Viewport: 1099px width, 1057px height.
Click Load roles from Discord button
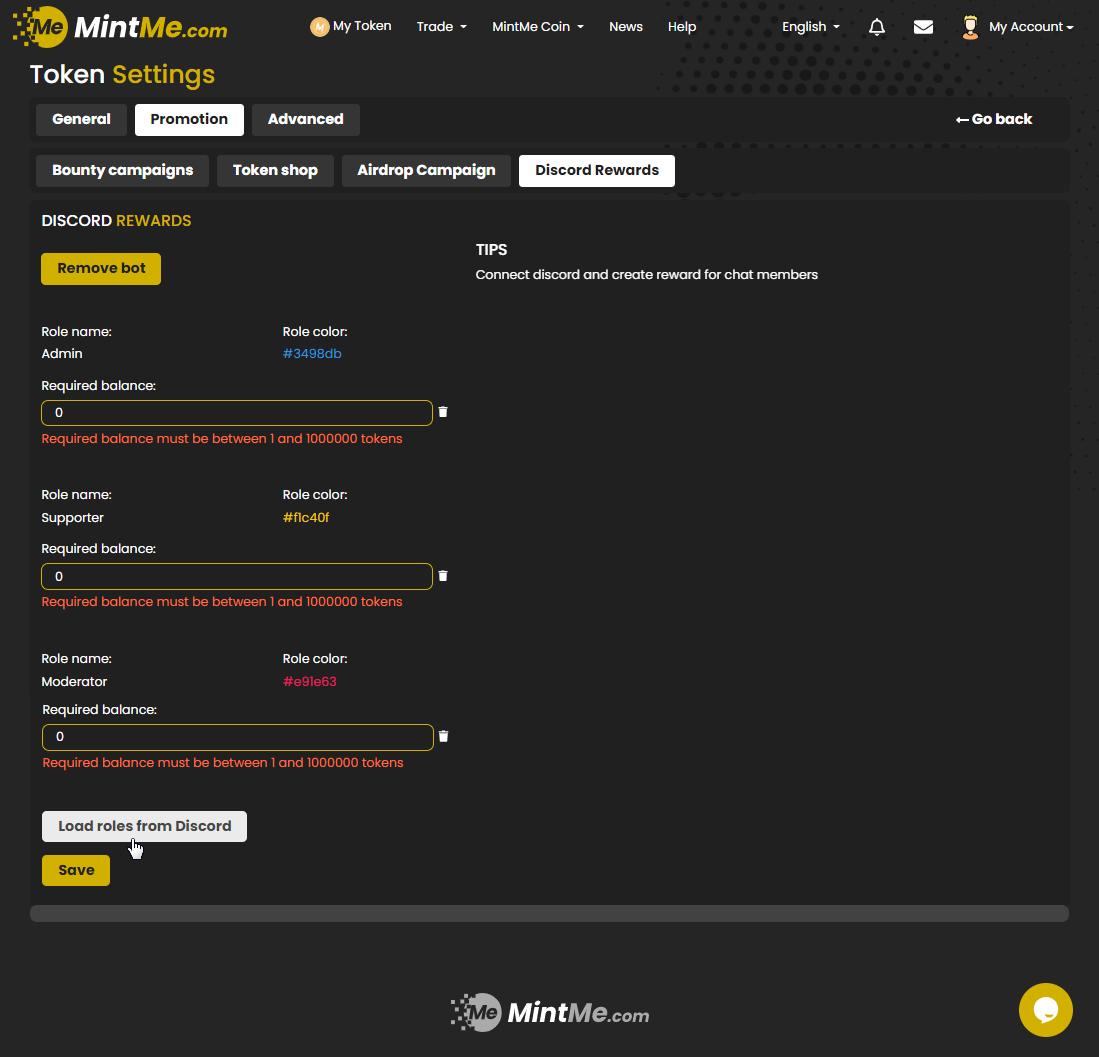[x=144, y=826]
